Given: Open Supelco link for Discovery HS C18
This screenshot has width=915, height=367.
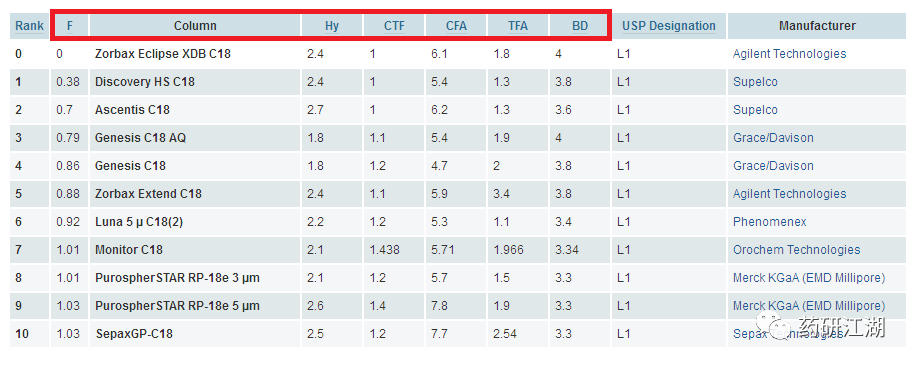Looking at the screenshot, I should (x=755, y=82).
